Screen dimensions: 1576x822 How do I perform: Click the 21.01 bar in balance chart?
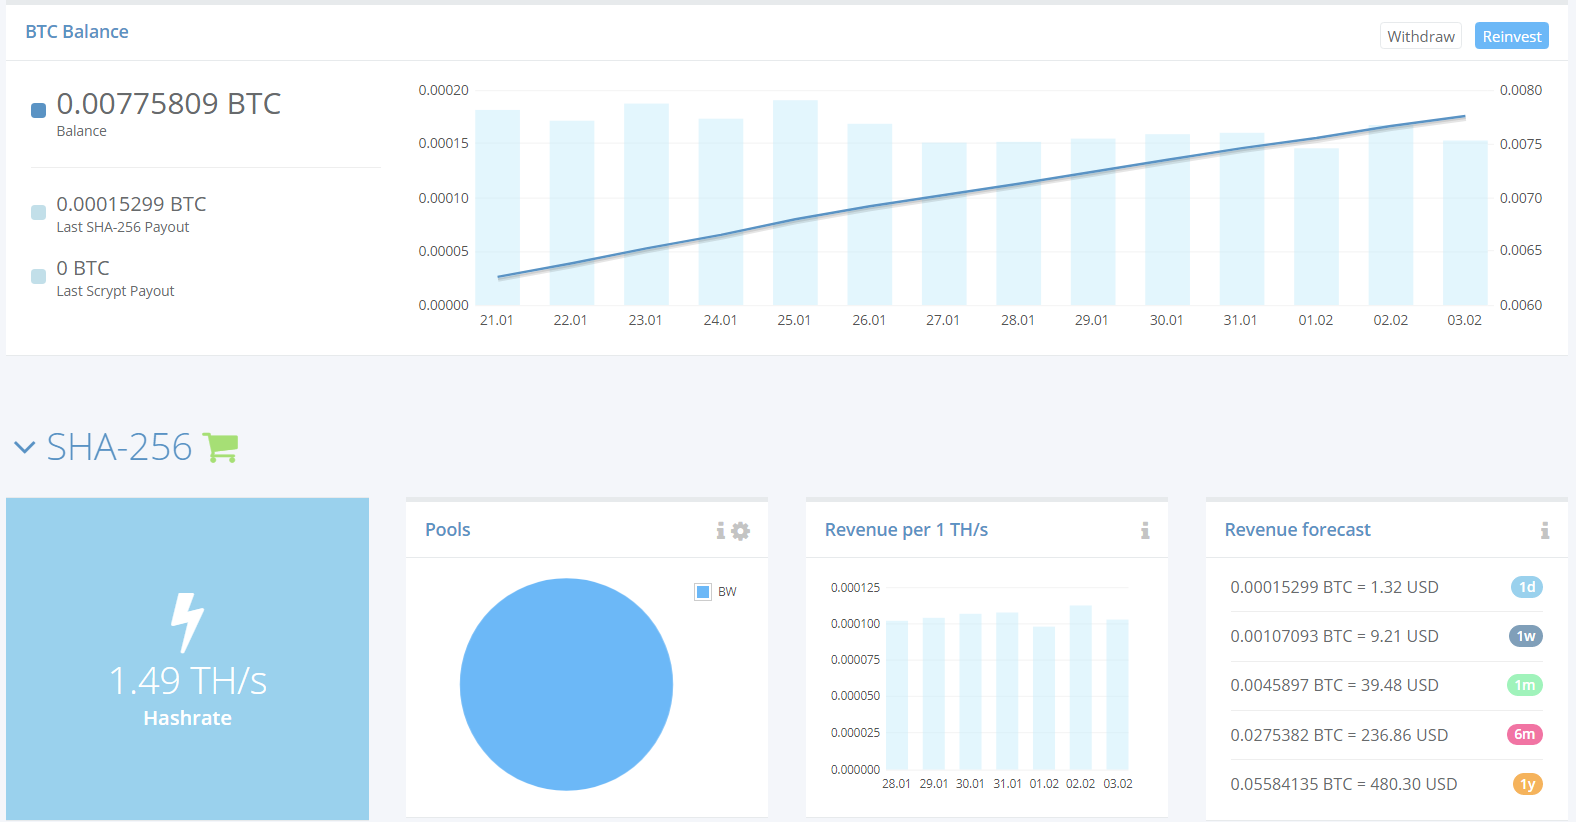(x=497, y=208)
